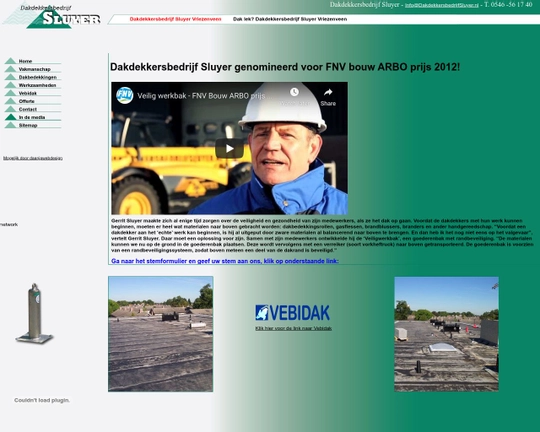
Task: Click the page heading about ARBO prijs 2012
Action: click(x=285, y=67)
